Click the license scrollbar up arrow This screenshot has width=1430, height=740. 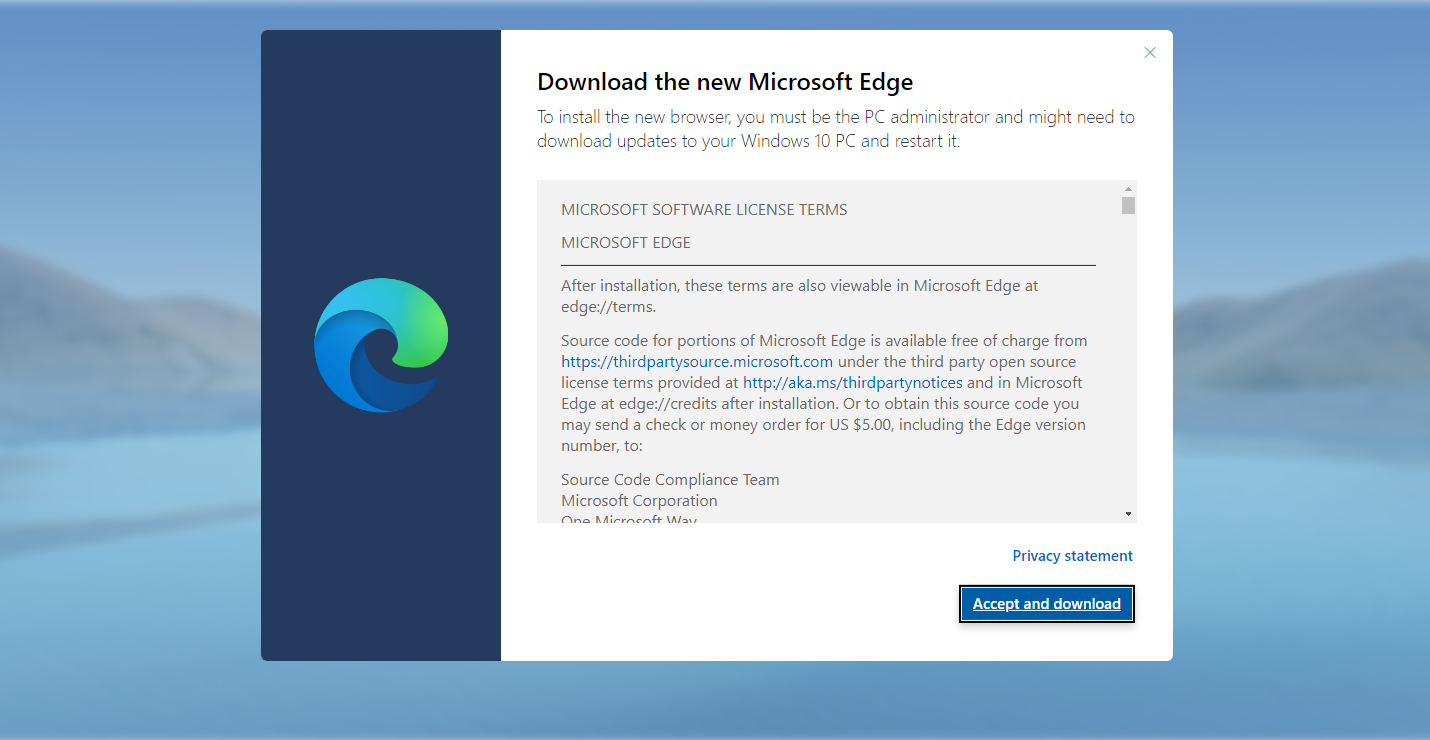point(1128,189)
